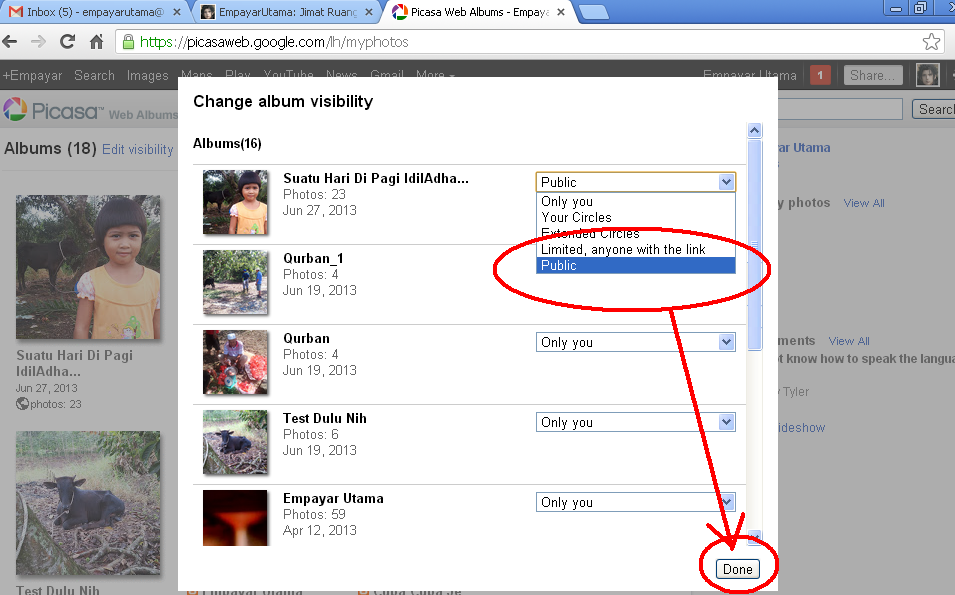Click the browser Forward arrow
This screenshot has height=595, width=955.
[x=38, y=41]
